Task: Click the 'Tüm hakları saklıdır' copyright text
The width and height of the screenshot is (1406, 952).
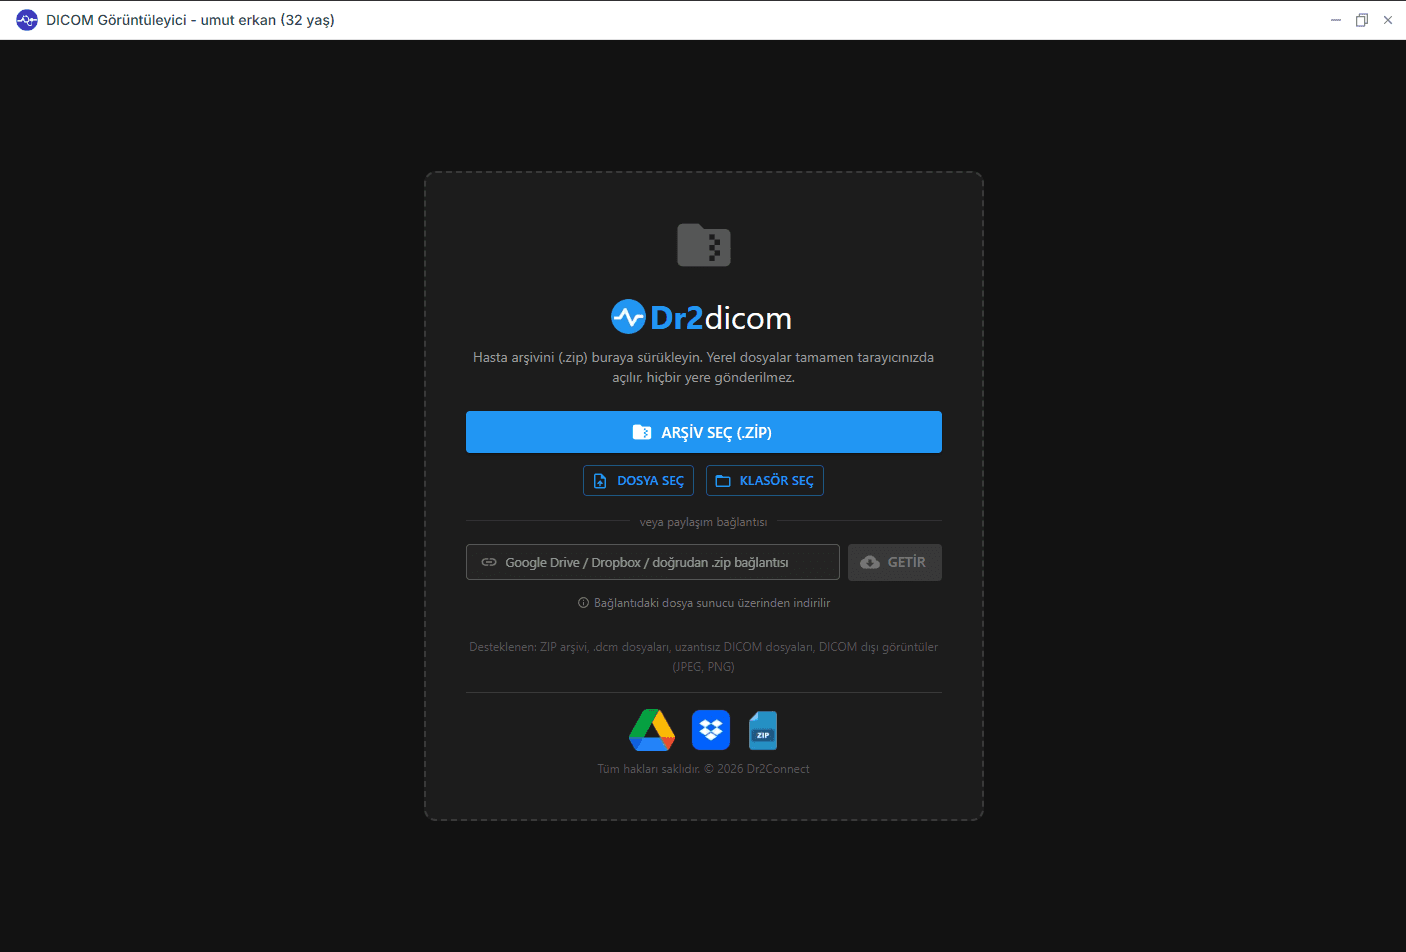Action: [x=704, y=769]
